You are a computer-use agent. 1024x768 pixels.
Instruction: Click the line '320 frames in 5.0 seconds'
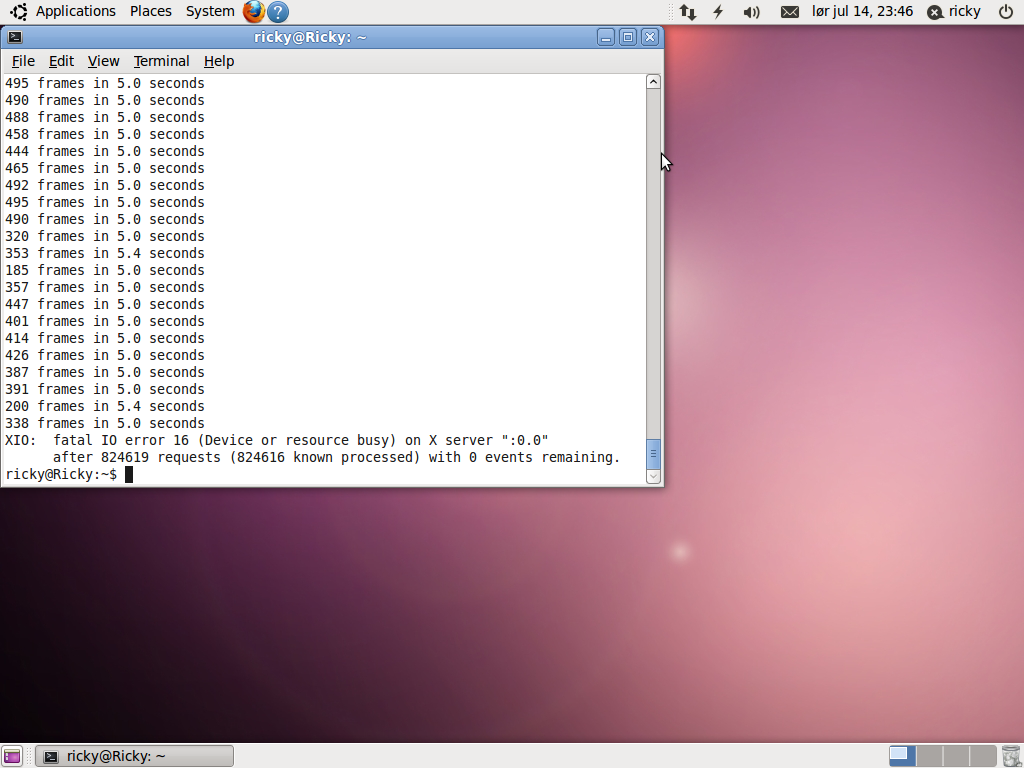click(104, 236)
